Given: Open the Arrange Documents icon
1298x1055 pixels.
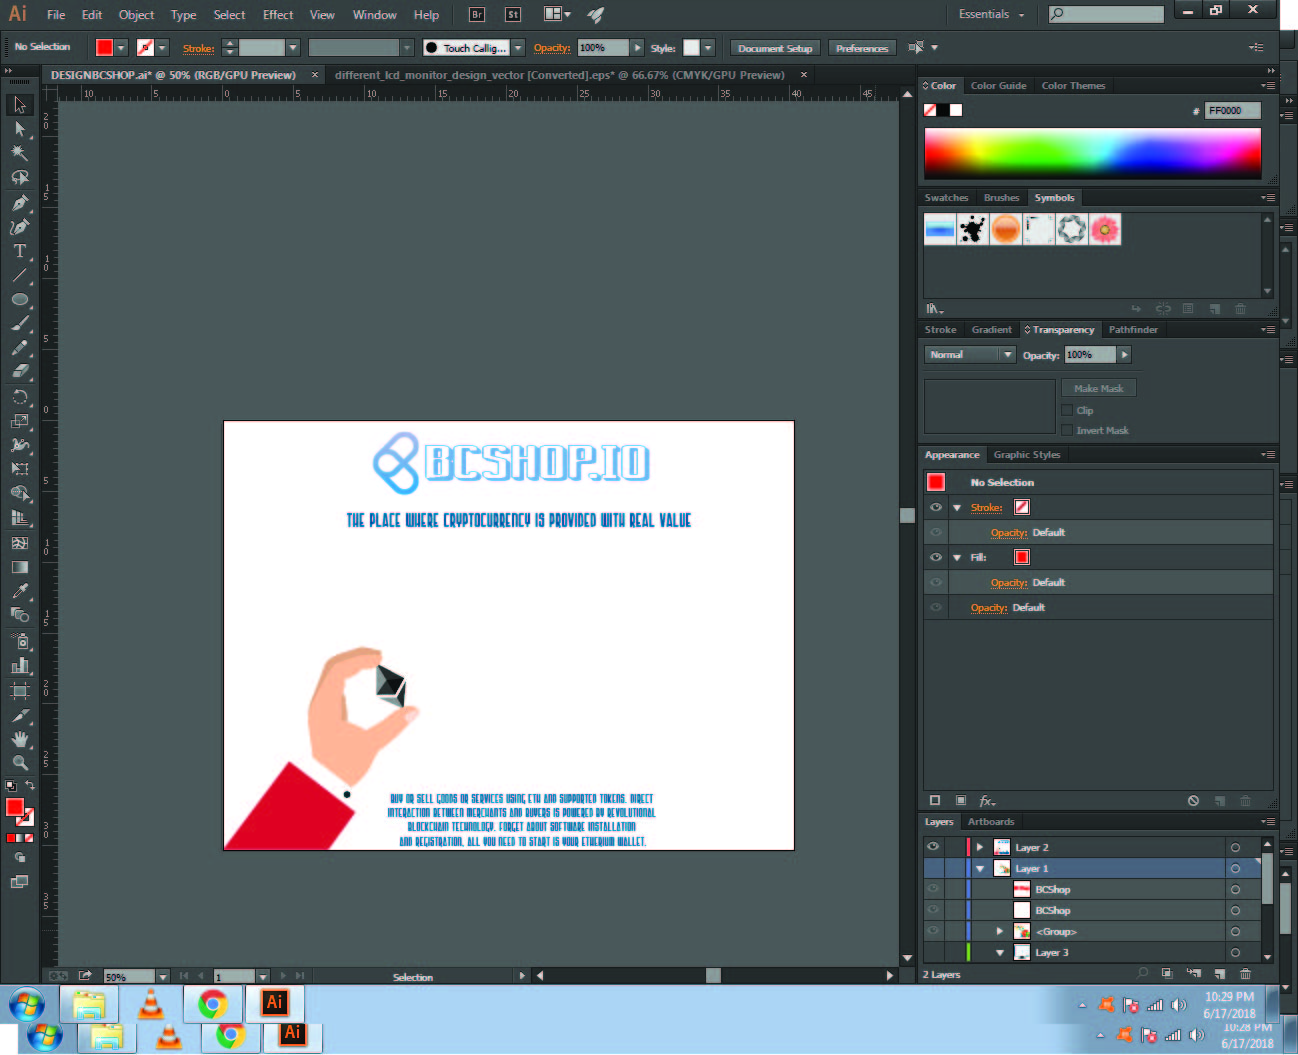Looking at the screenshot, I should pyautogui.click(x=557, y=15).
